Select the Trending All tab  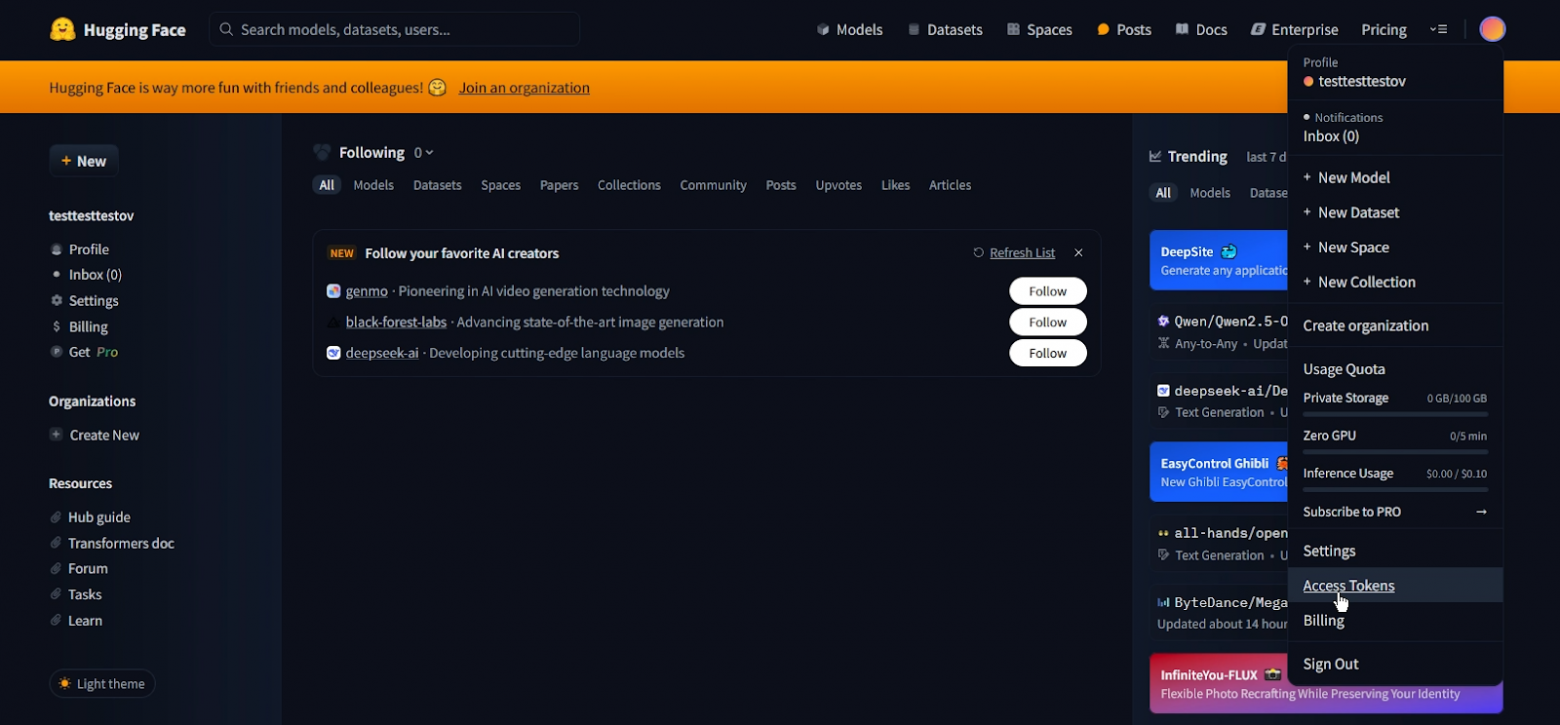tap(1163, 193)
